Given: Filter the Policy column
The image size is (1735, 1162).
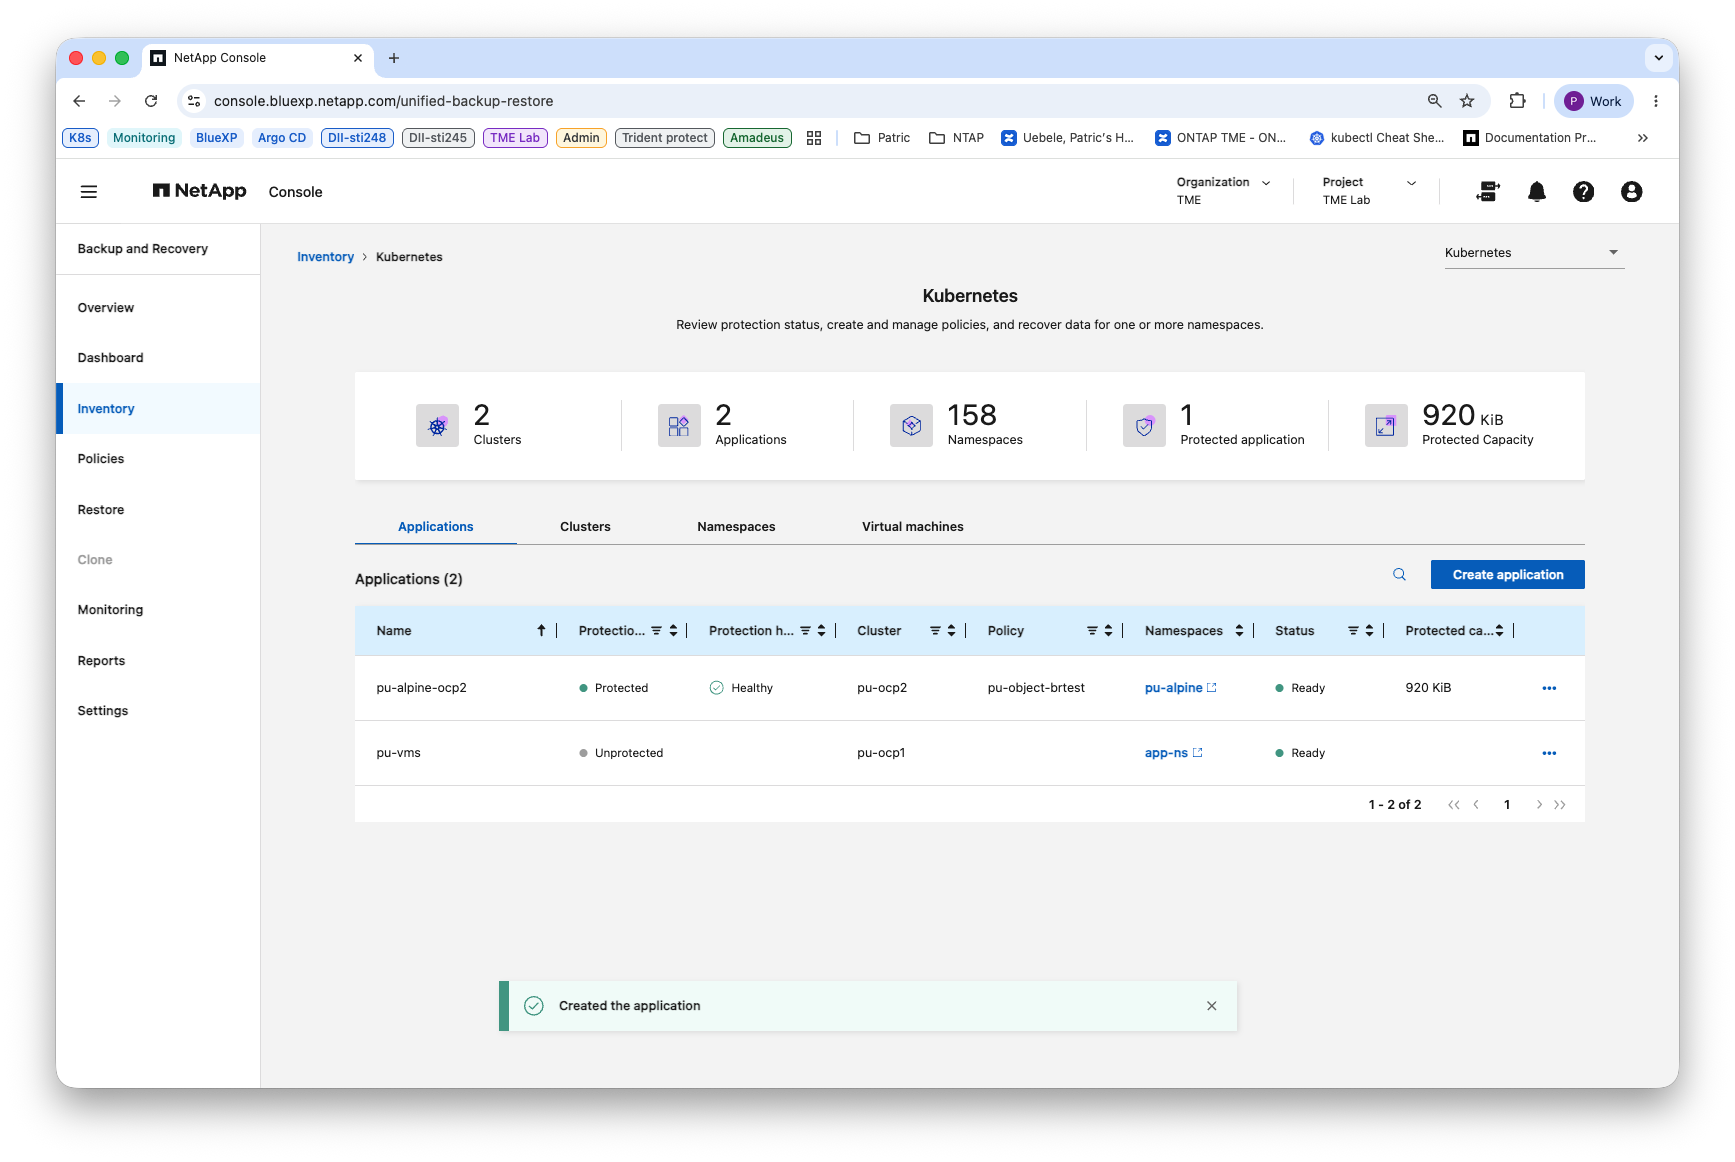Looking at the screenshot, I should click(x=1092, y=631).
